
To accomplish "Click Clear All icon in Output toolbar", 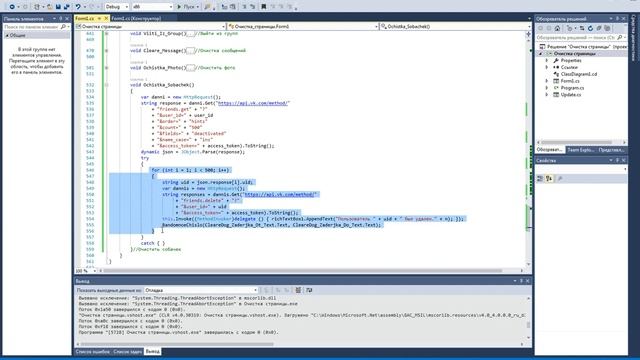I will pyautogui.click(x=298, y=290).
